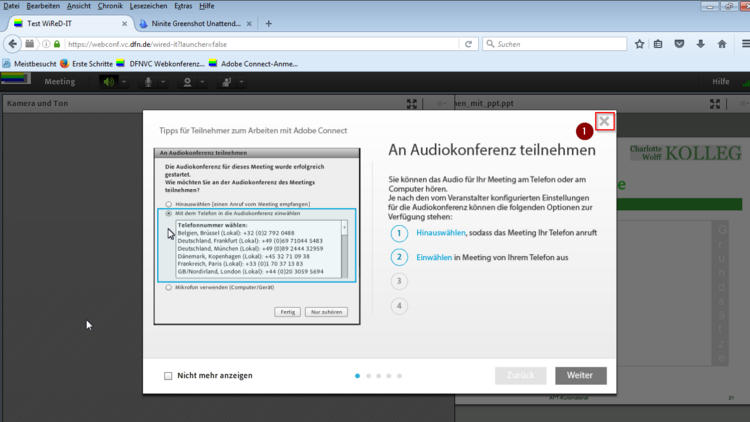Click the Weiter button
This screenshot has width=750, height=422.
(x=581, y=376)
